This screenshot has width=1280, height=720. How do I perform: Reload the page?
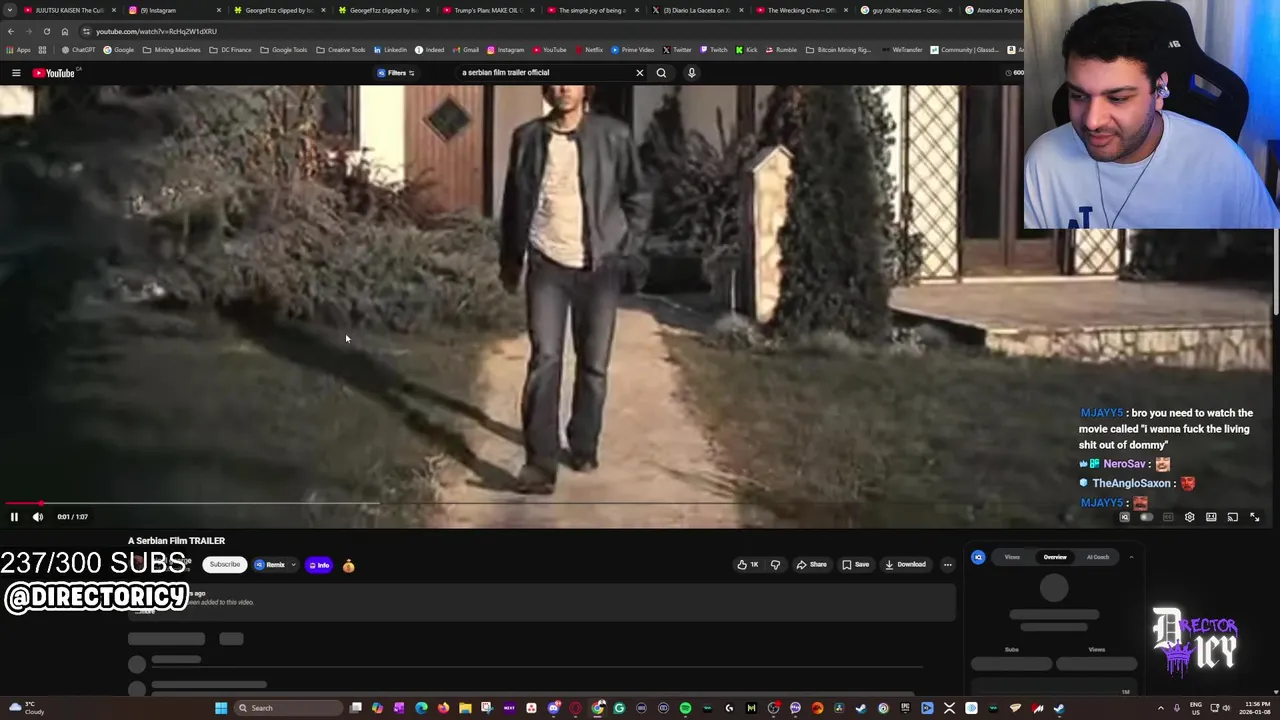47,31
